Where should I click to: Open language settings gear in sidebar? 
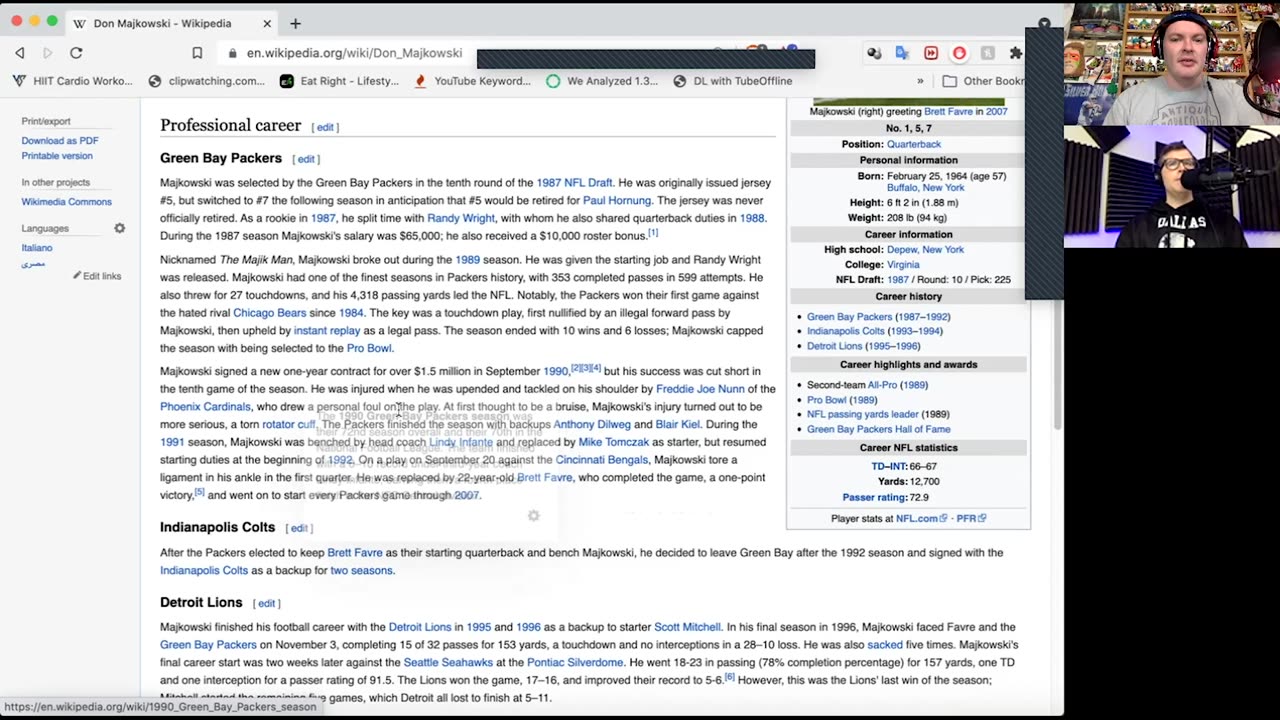click(x=119, y=228)
